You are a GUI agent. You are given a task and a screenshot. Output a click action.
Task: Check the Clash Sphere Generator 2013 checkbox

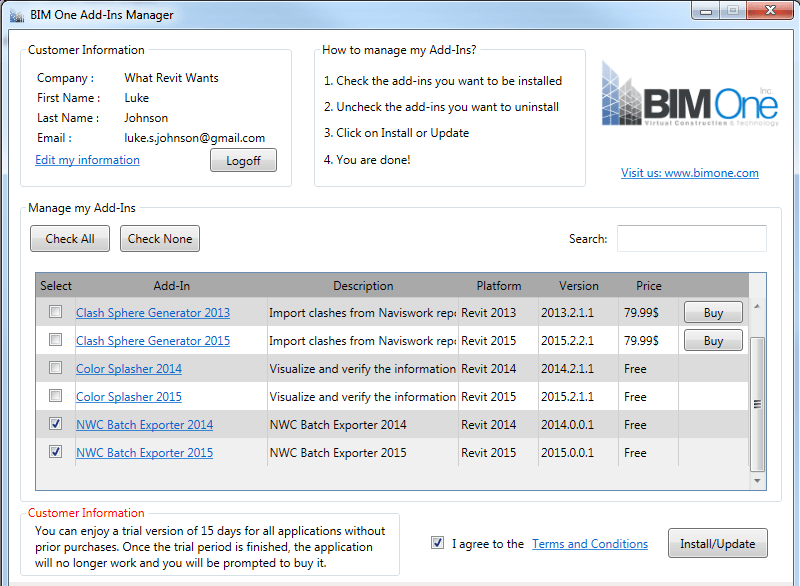click(x=55, y=312)
